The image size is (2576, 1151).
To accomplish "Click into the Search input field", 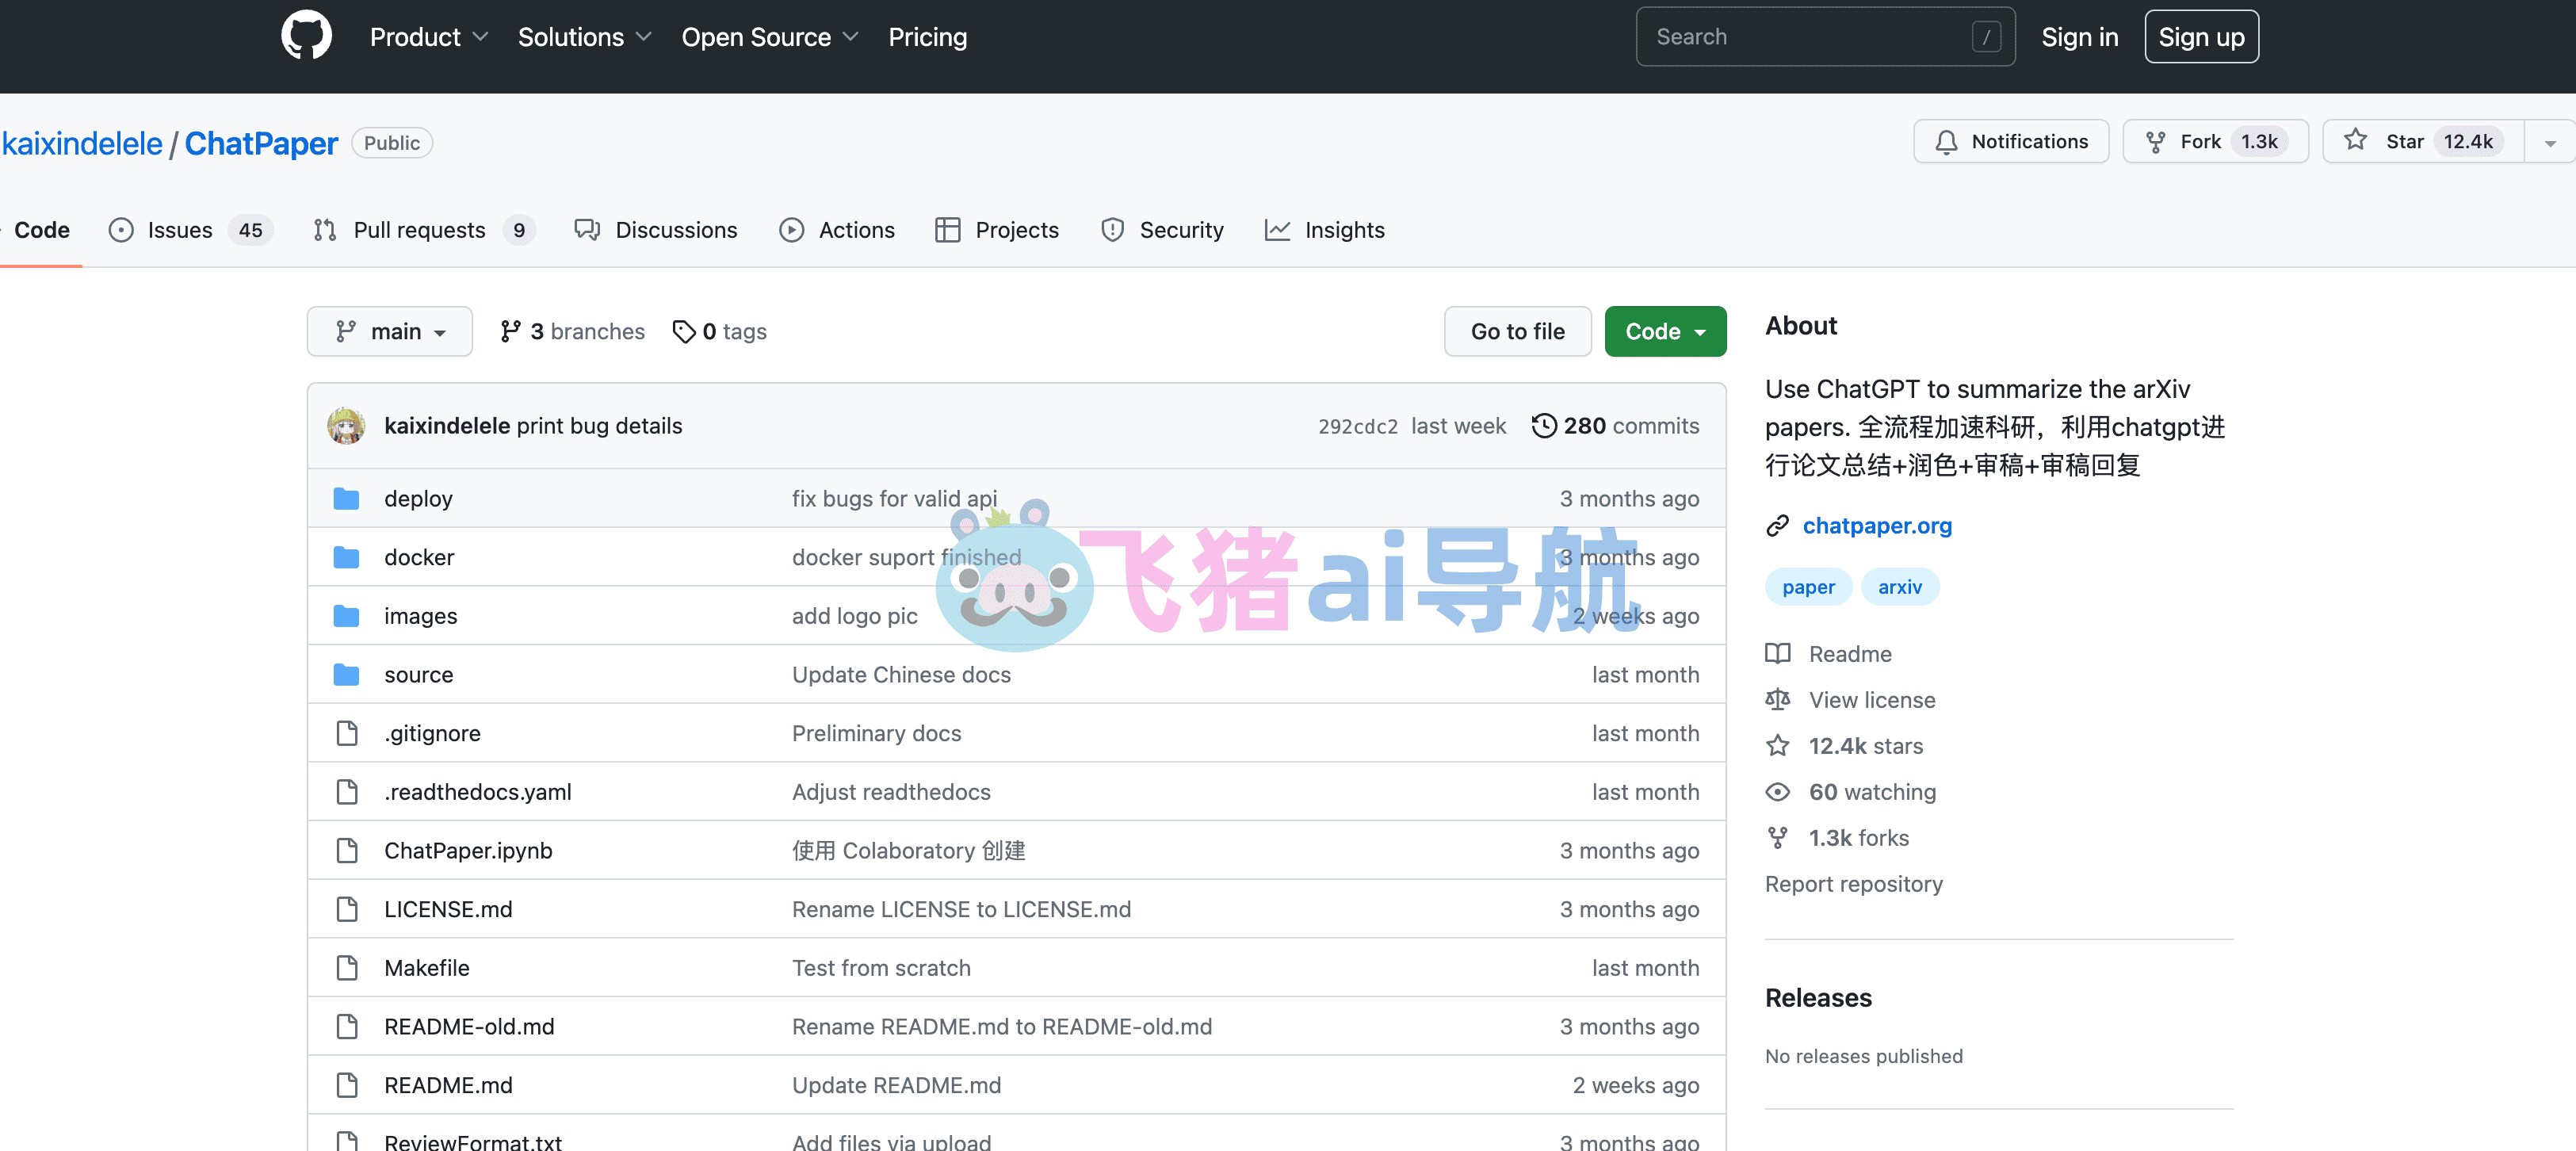I will pos(1825,37).
